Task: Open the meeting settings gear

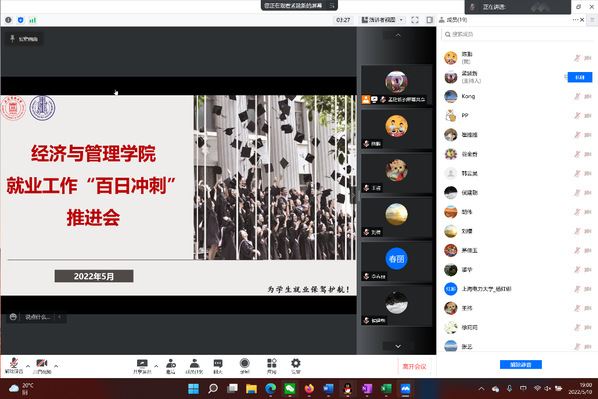Action: [296, 366]
